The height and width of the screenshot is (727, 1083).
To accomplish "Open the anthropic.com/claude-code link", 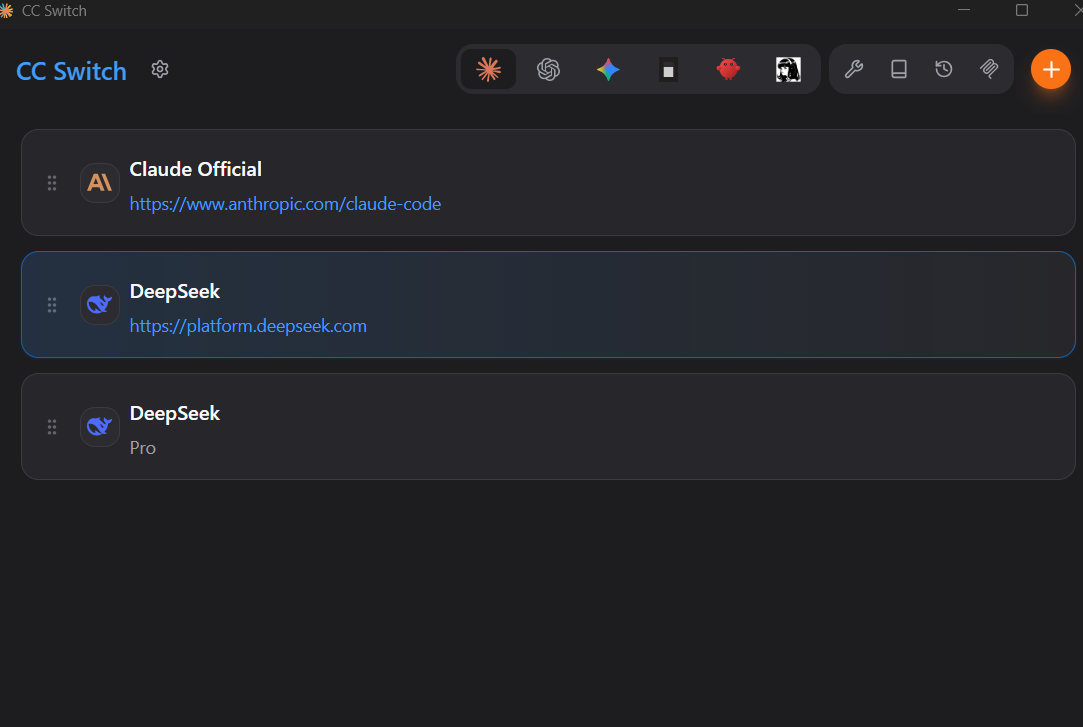I will click(x=285, y=204).
